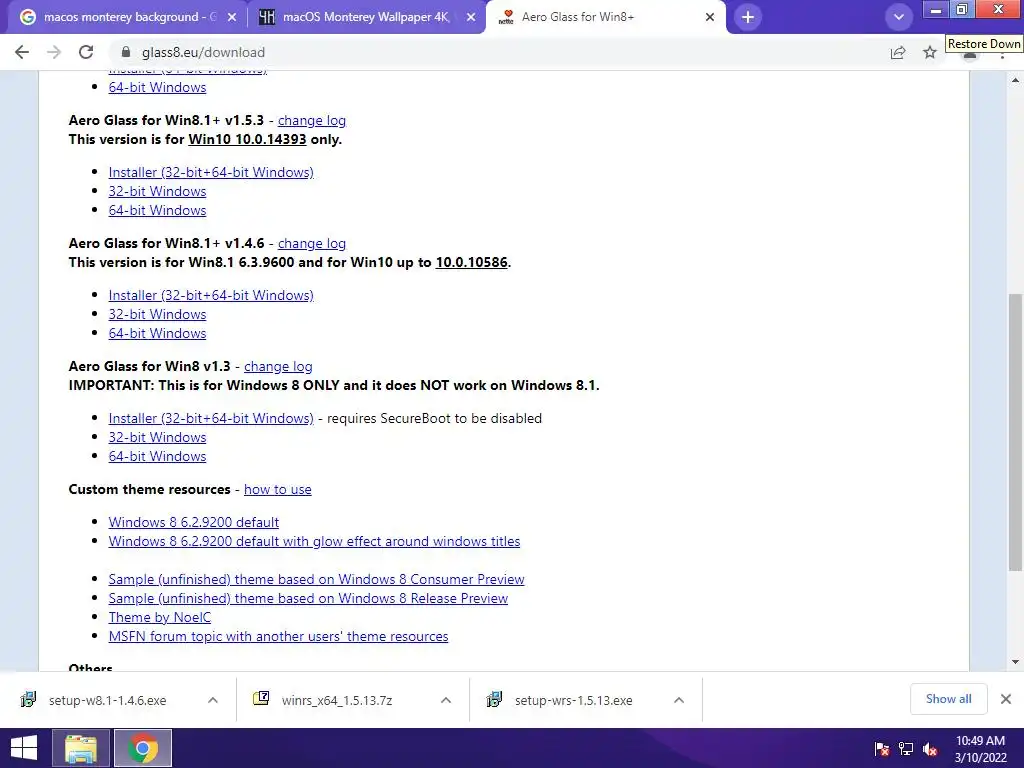Open Win8 v1.3 change log
This screenshot has height=768, width=1024.
[x=278, y=366]
